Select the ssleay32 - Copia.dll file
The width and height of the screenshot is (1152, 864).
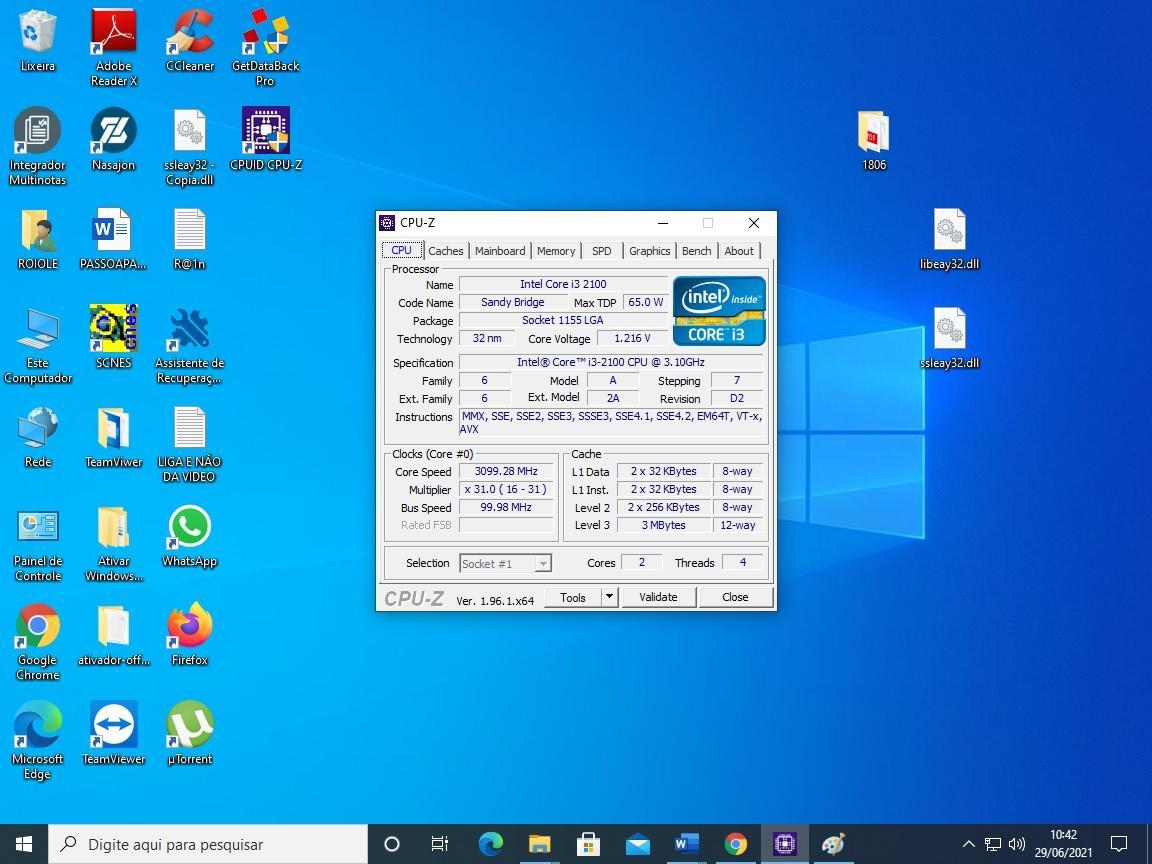click(190, 146)
